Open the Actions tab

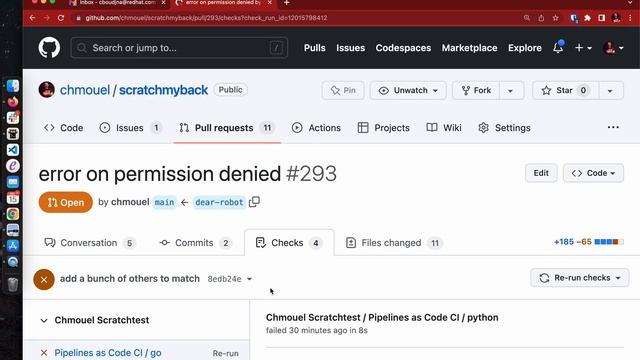point(316,128)
